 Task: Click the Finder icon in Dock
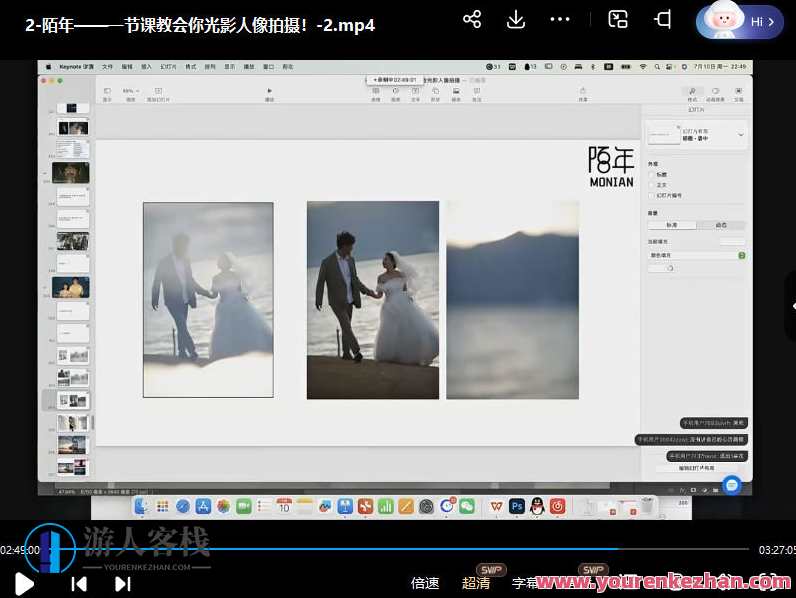[143, 507]
